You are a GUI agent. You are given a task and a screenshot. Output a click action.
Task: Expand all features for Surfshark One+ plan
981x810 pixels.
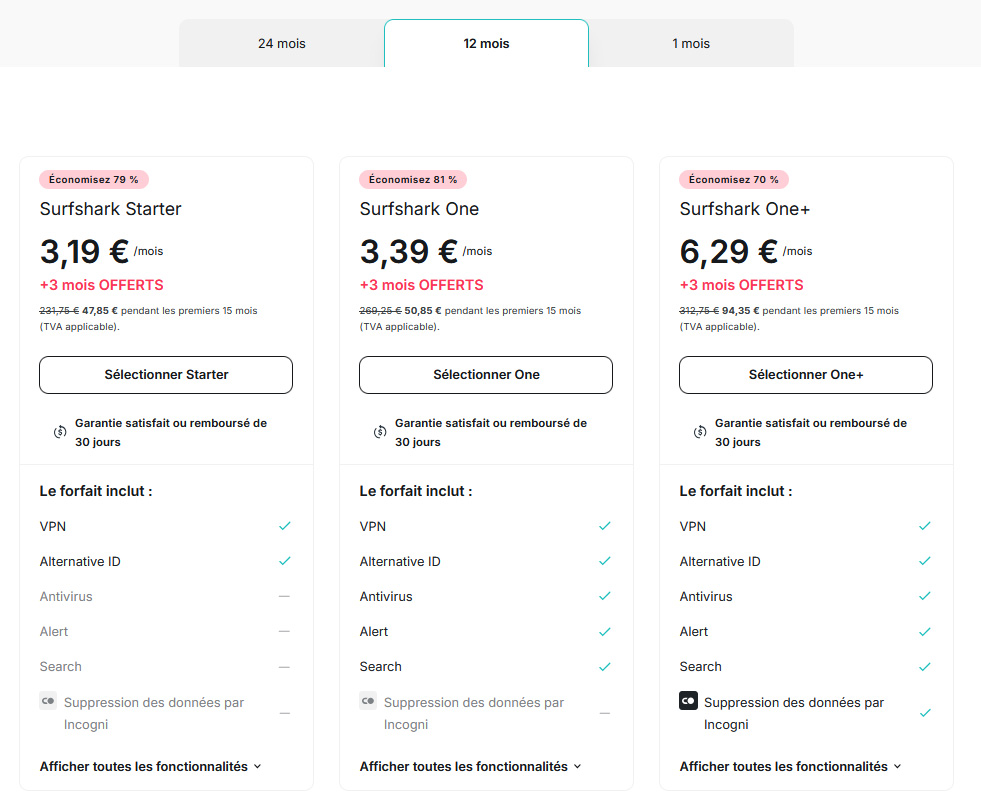pos(790,767)
